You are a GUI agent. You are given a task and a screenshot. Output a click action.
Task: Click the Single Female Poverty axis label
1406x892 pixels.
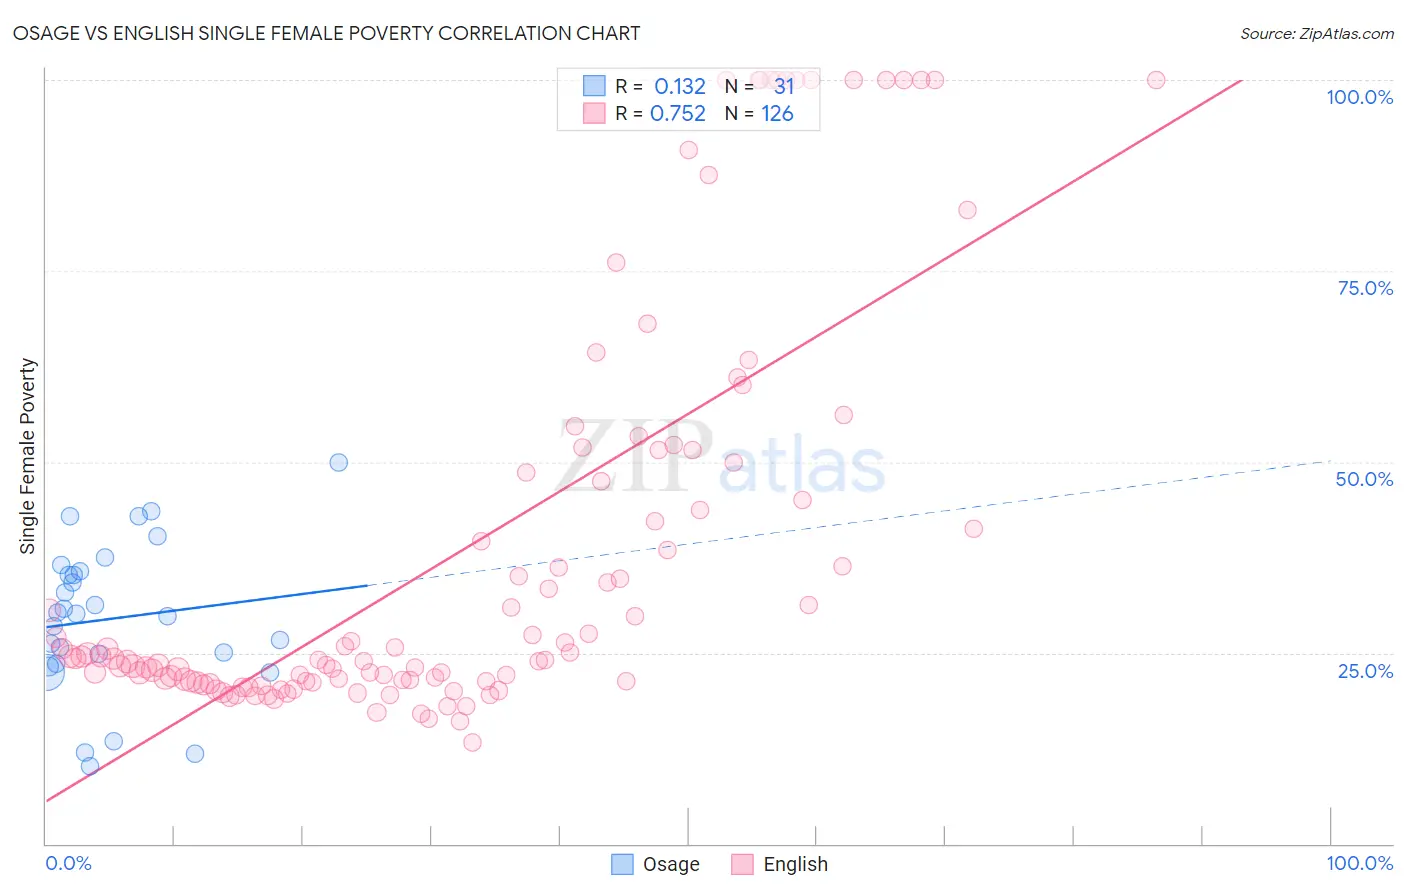pos(28,456)
